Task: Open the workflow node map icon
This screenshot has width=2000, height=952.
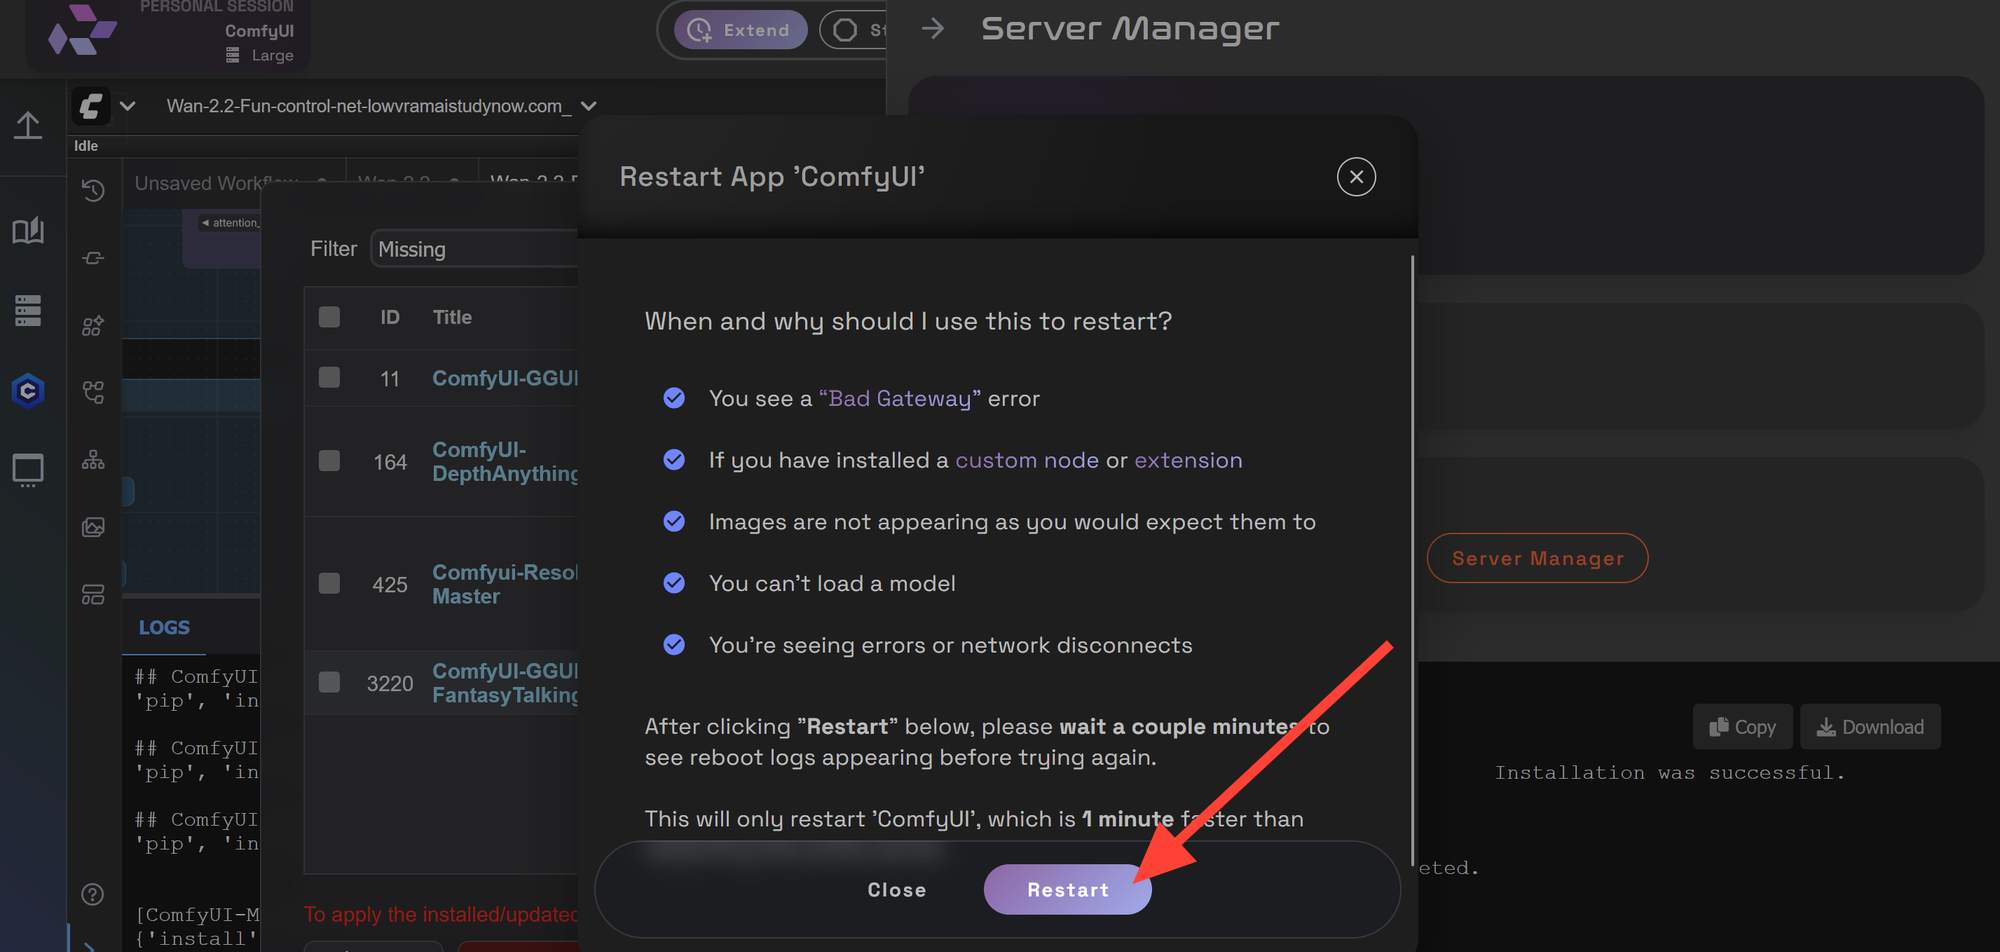Action: click(93, 459)
